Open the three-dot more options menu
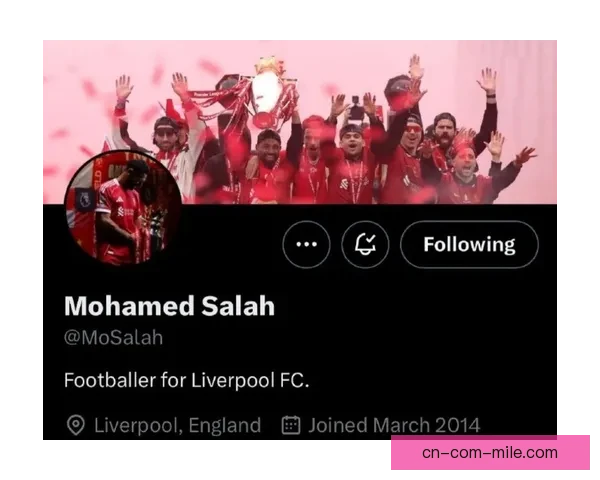600x480 pixels. pyautogui.click(x=306, y=244)
